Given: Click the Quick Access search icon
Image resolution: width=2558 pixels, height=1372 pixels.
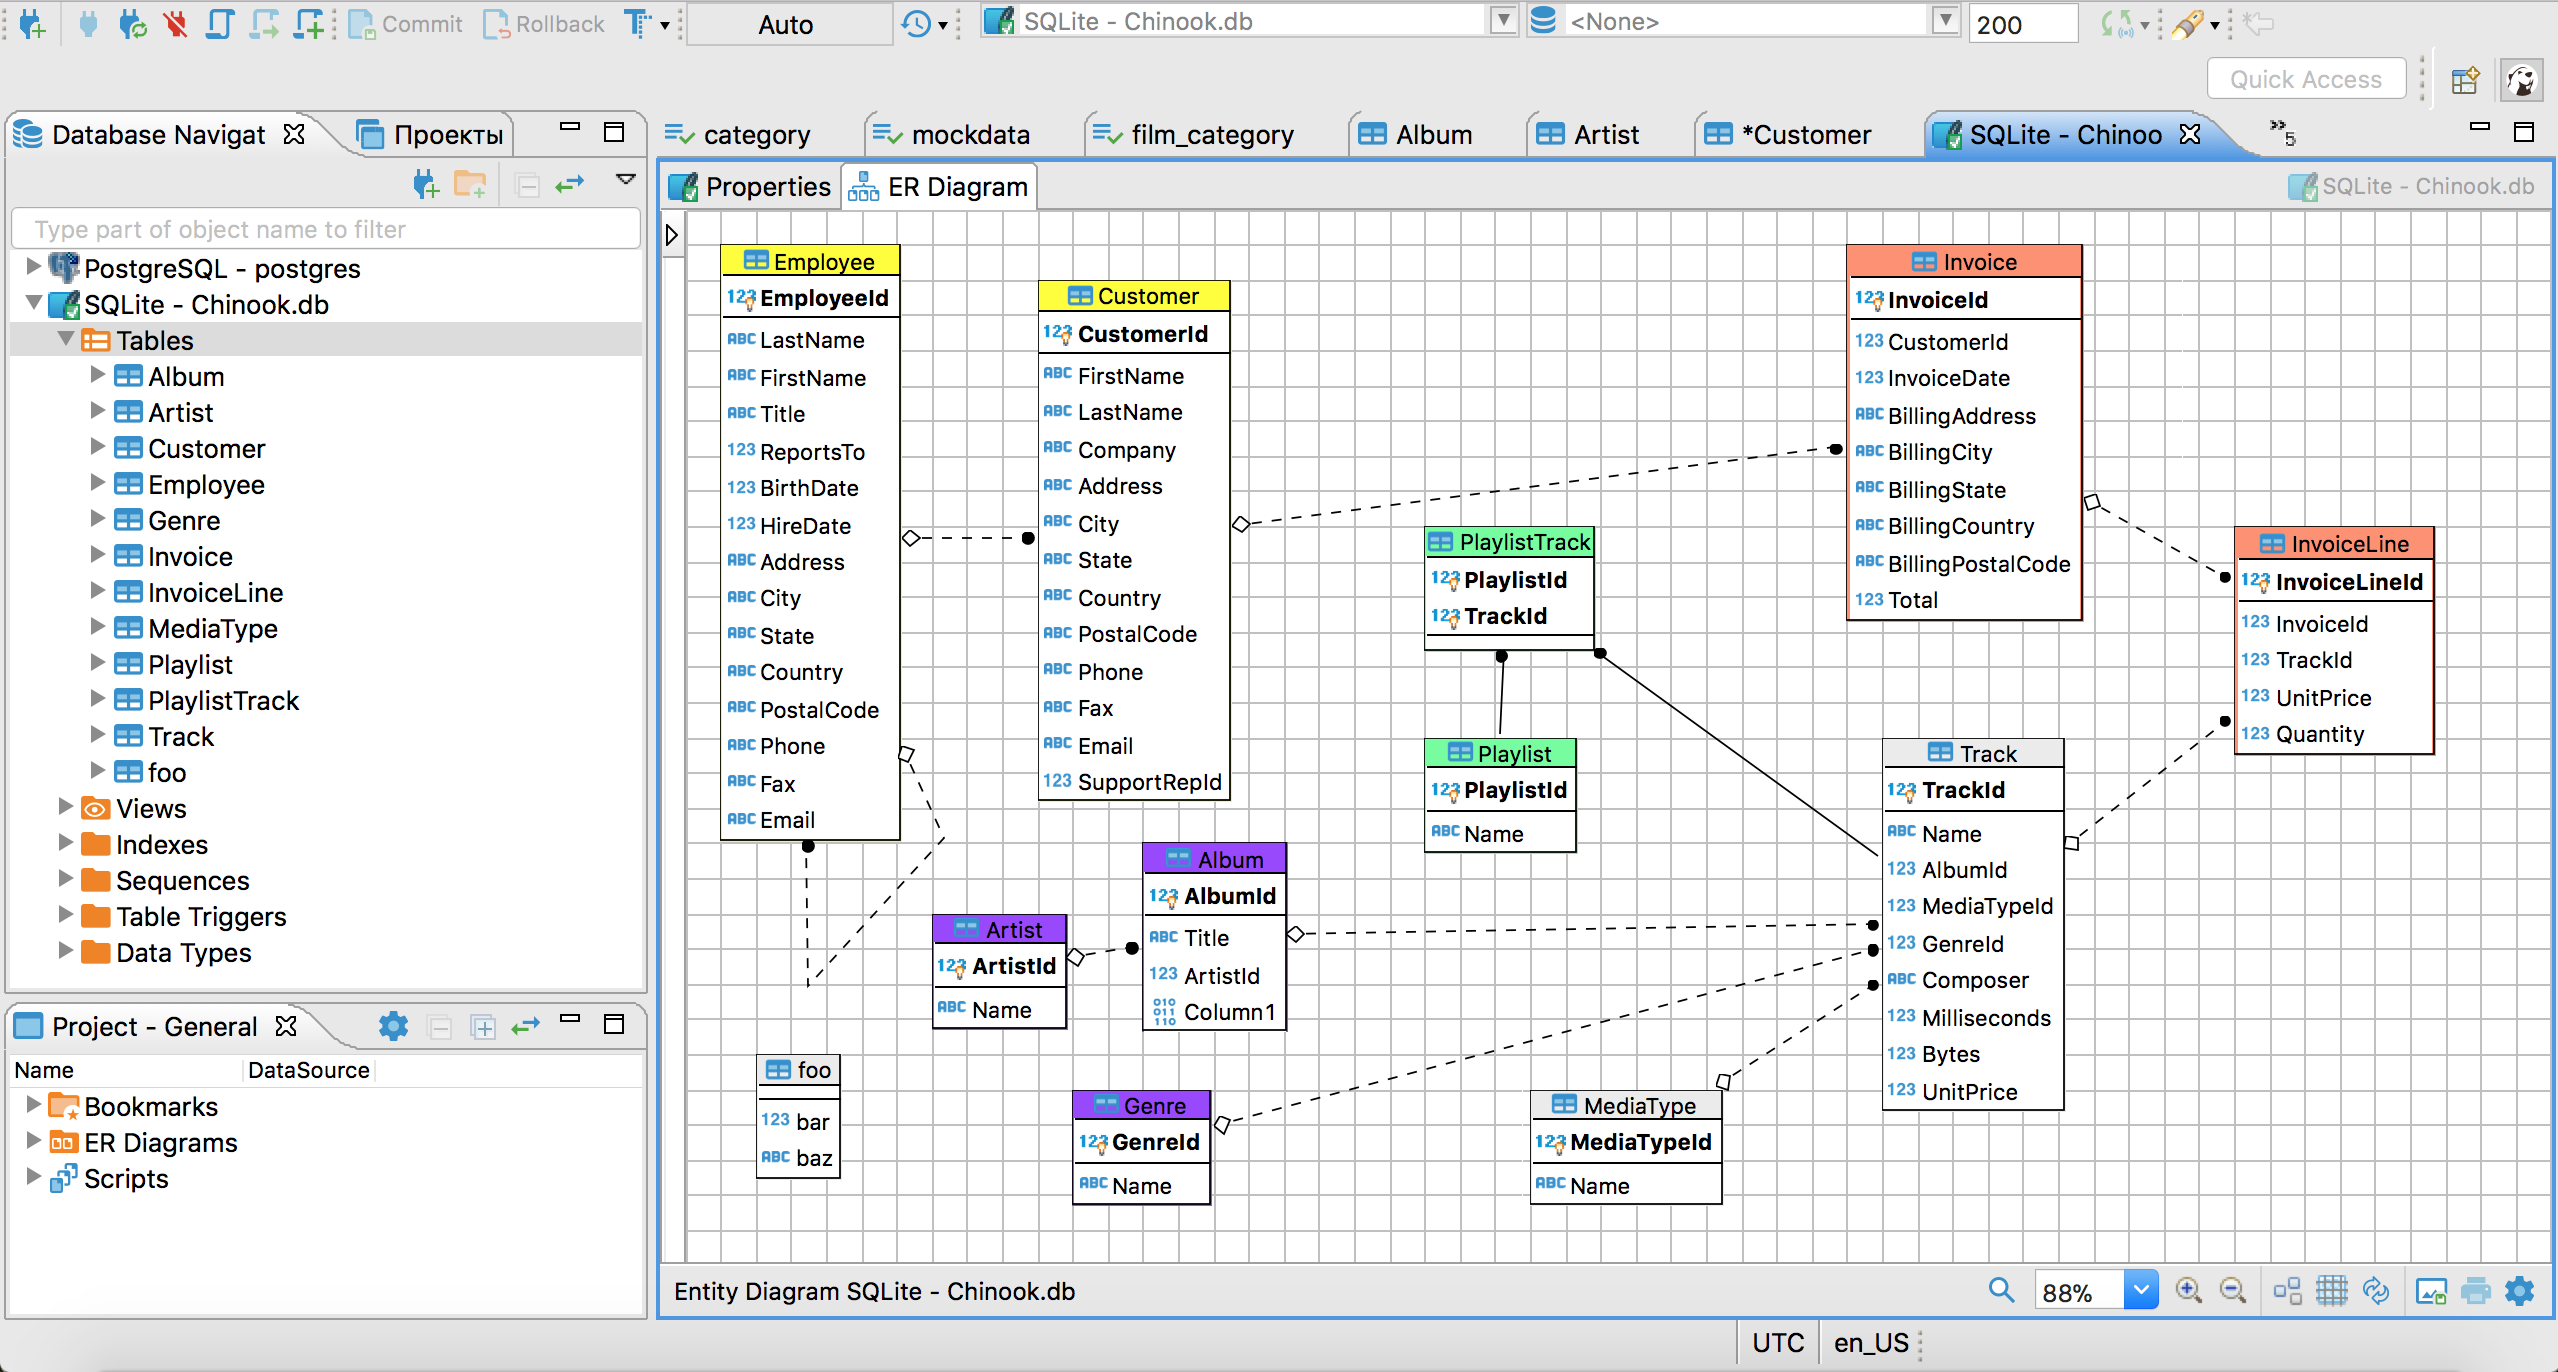Looking at the screenshot, I should (2306, 78).
